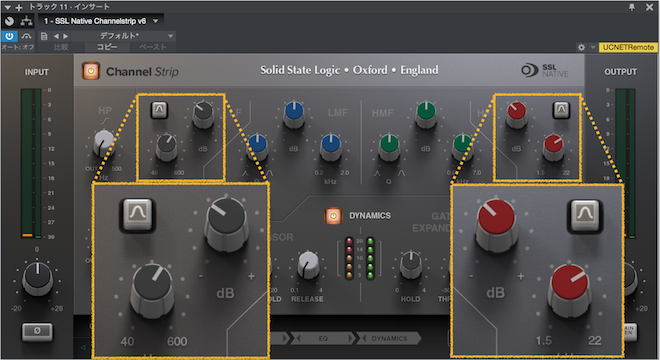Expand the arrow next to the gear
This screenshot has height=360, width=660.
(593, 48)
